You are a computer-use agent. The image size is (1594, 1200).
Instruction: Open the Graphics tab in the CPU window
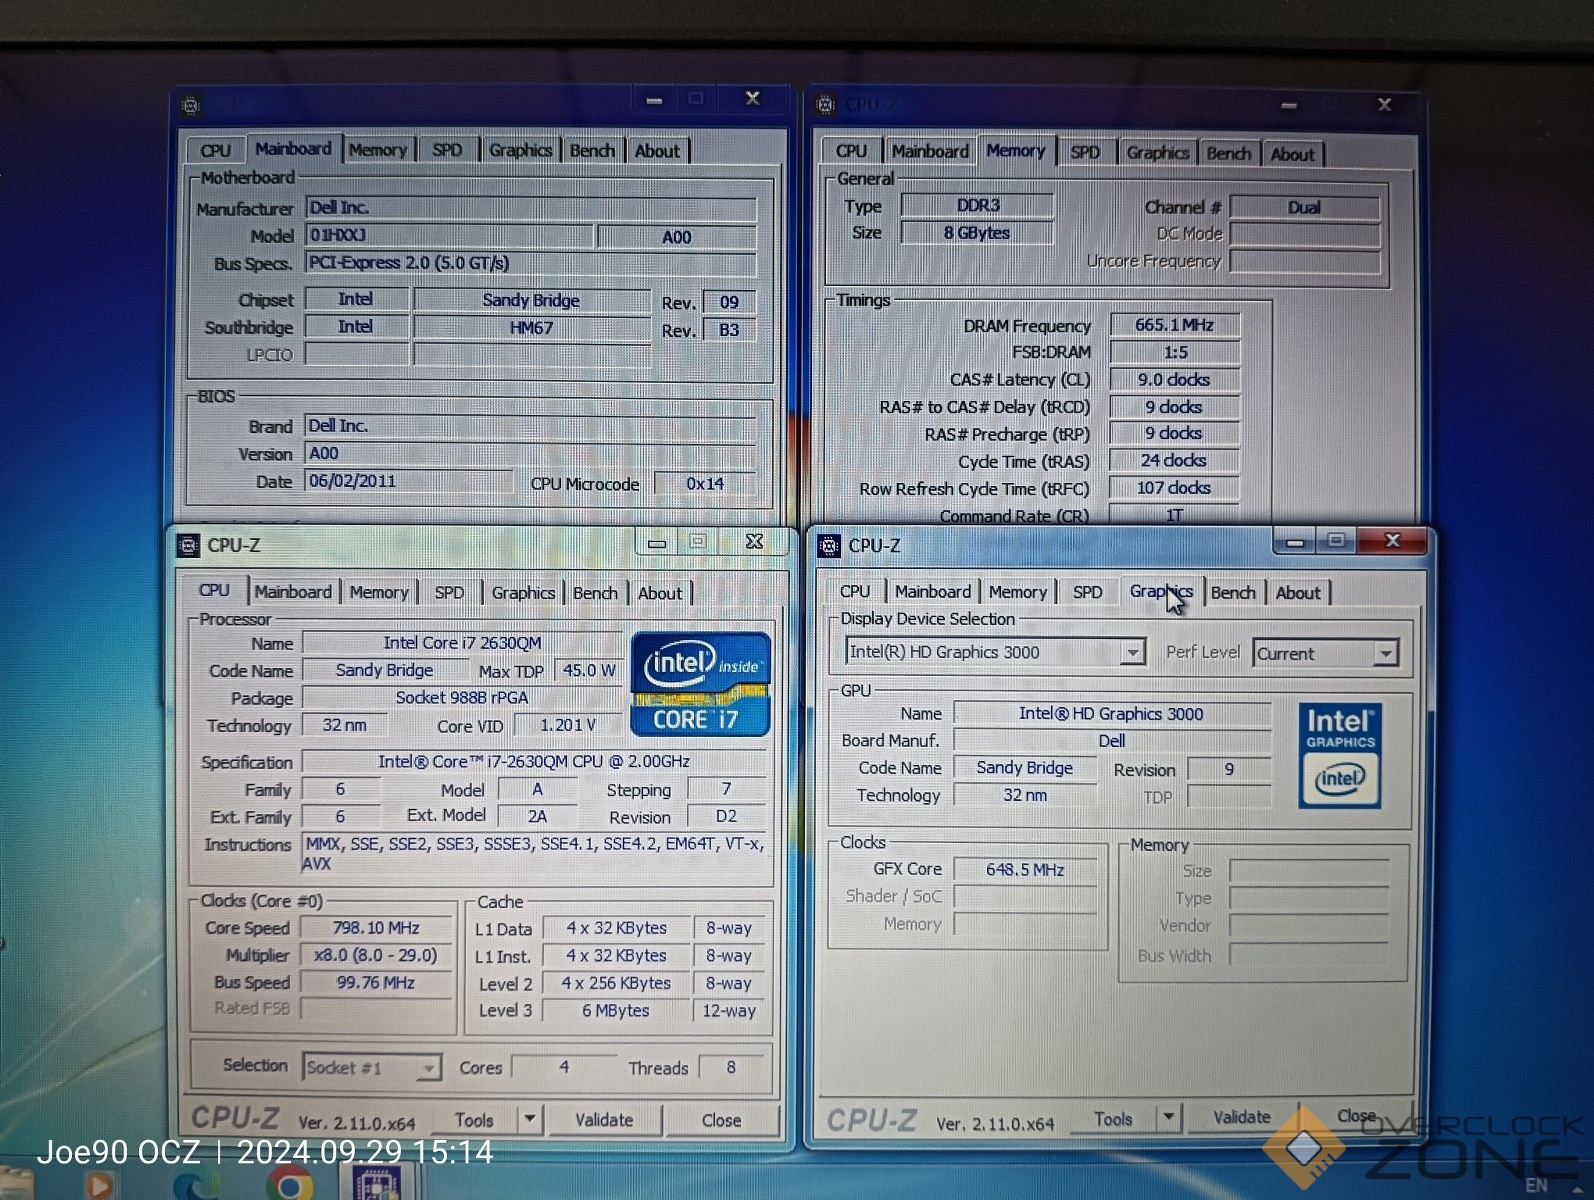pyautogui.click(x=523, y=592)
